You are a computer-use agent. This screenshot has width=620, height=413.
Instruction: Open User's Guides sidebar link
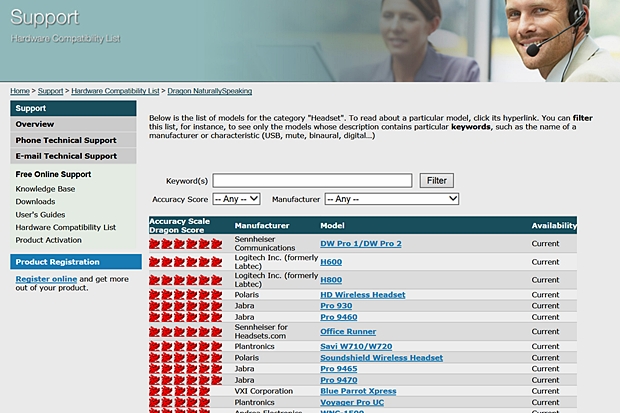click(40, 214)
